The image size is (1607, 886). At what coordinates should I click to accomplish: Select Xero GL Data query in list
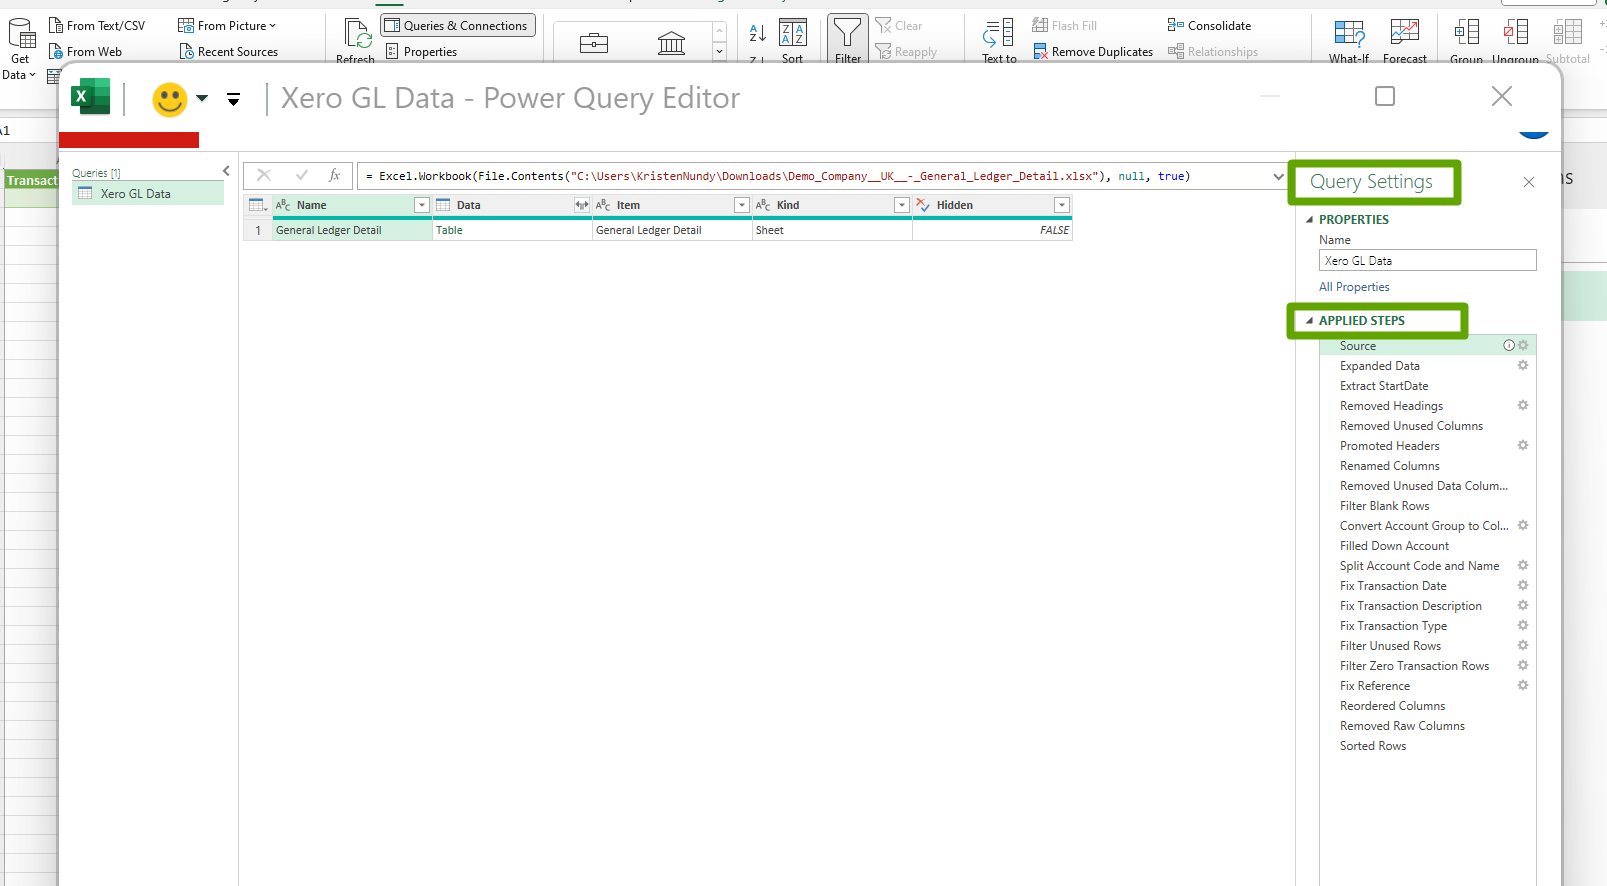coord(148,194)
